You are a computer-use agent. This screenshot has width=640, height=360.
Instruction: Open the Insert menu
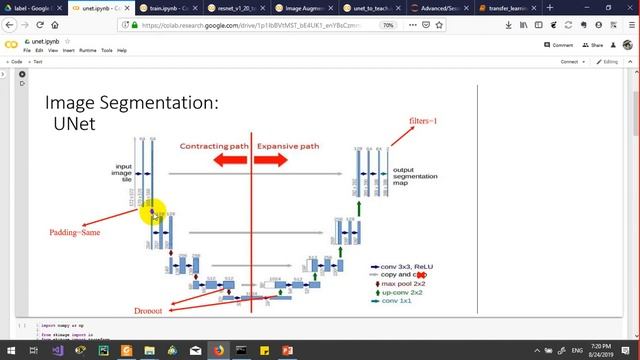(69, 50)
